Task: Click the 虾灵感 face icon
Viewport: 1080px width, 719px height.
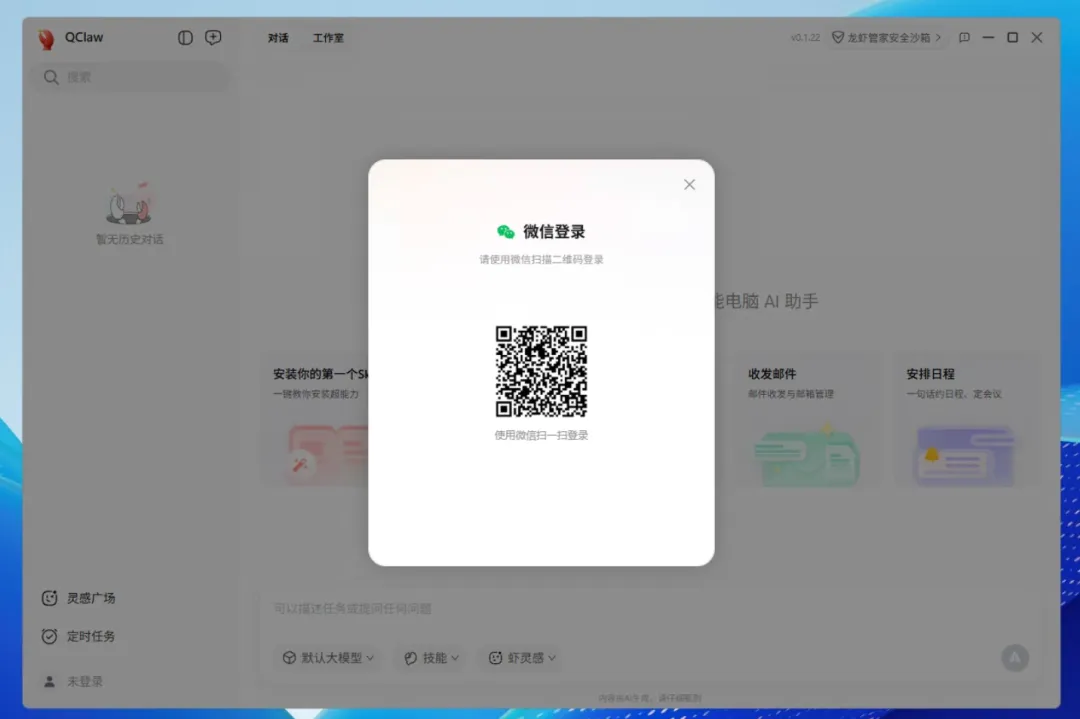Action: coord(495,658)
